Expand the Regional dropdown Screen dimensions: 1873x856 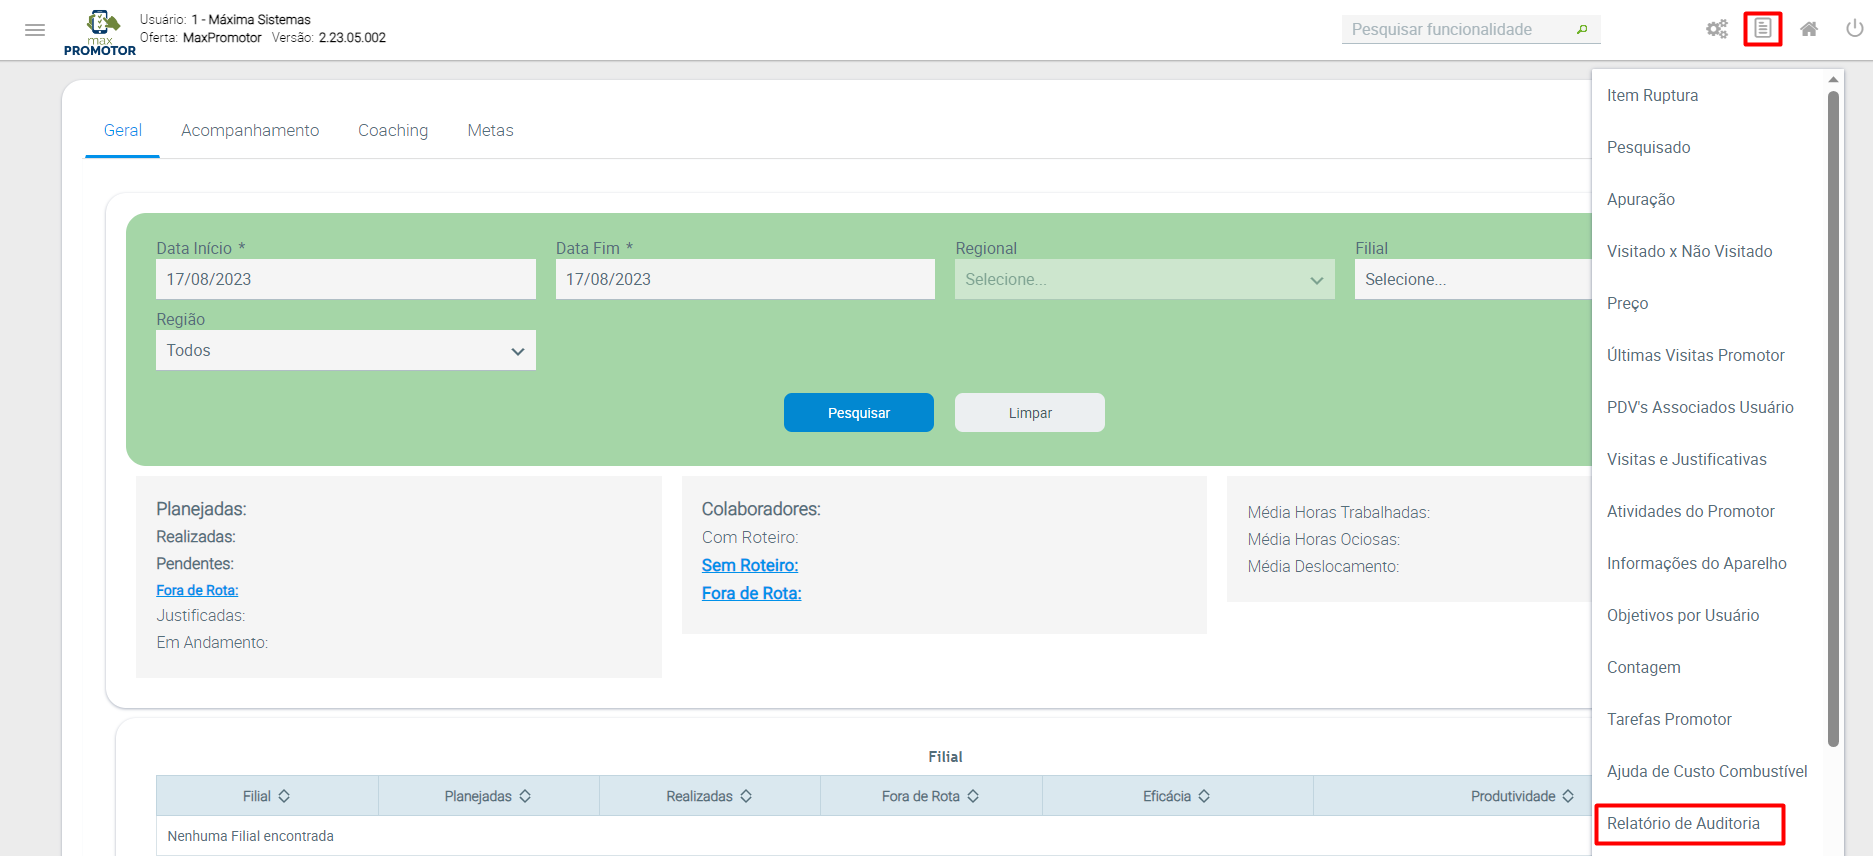[1144, 280]
